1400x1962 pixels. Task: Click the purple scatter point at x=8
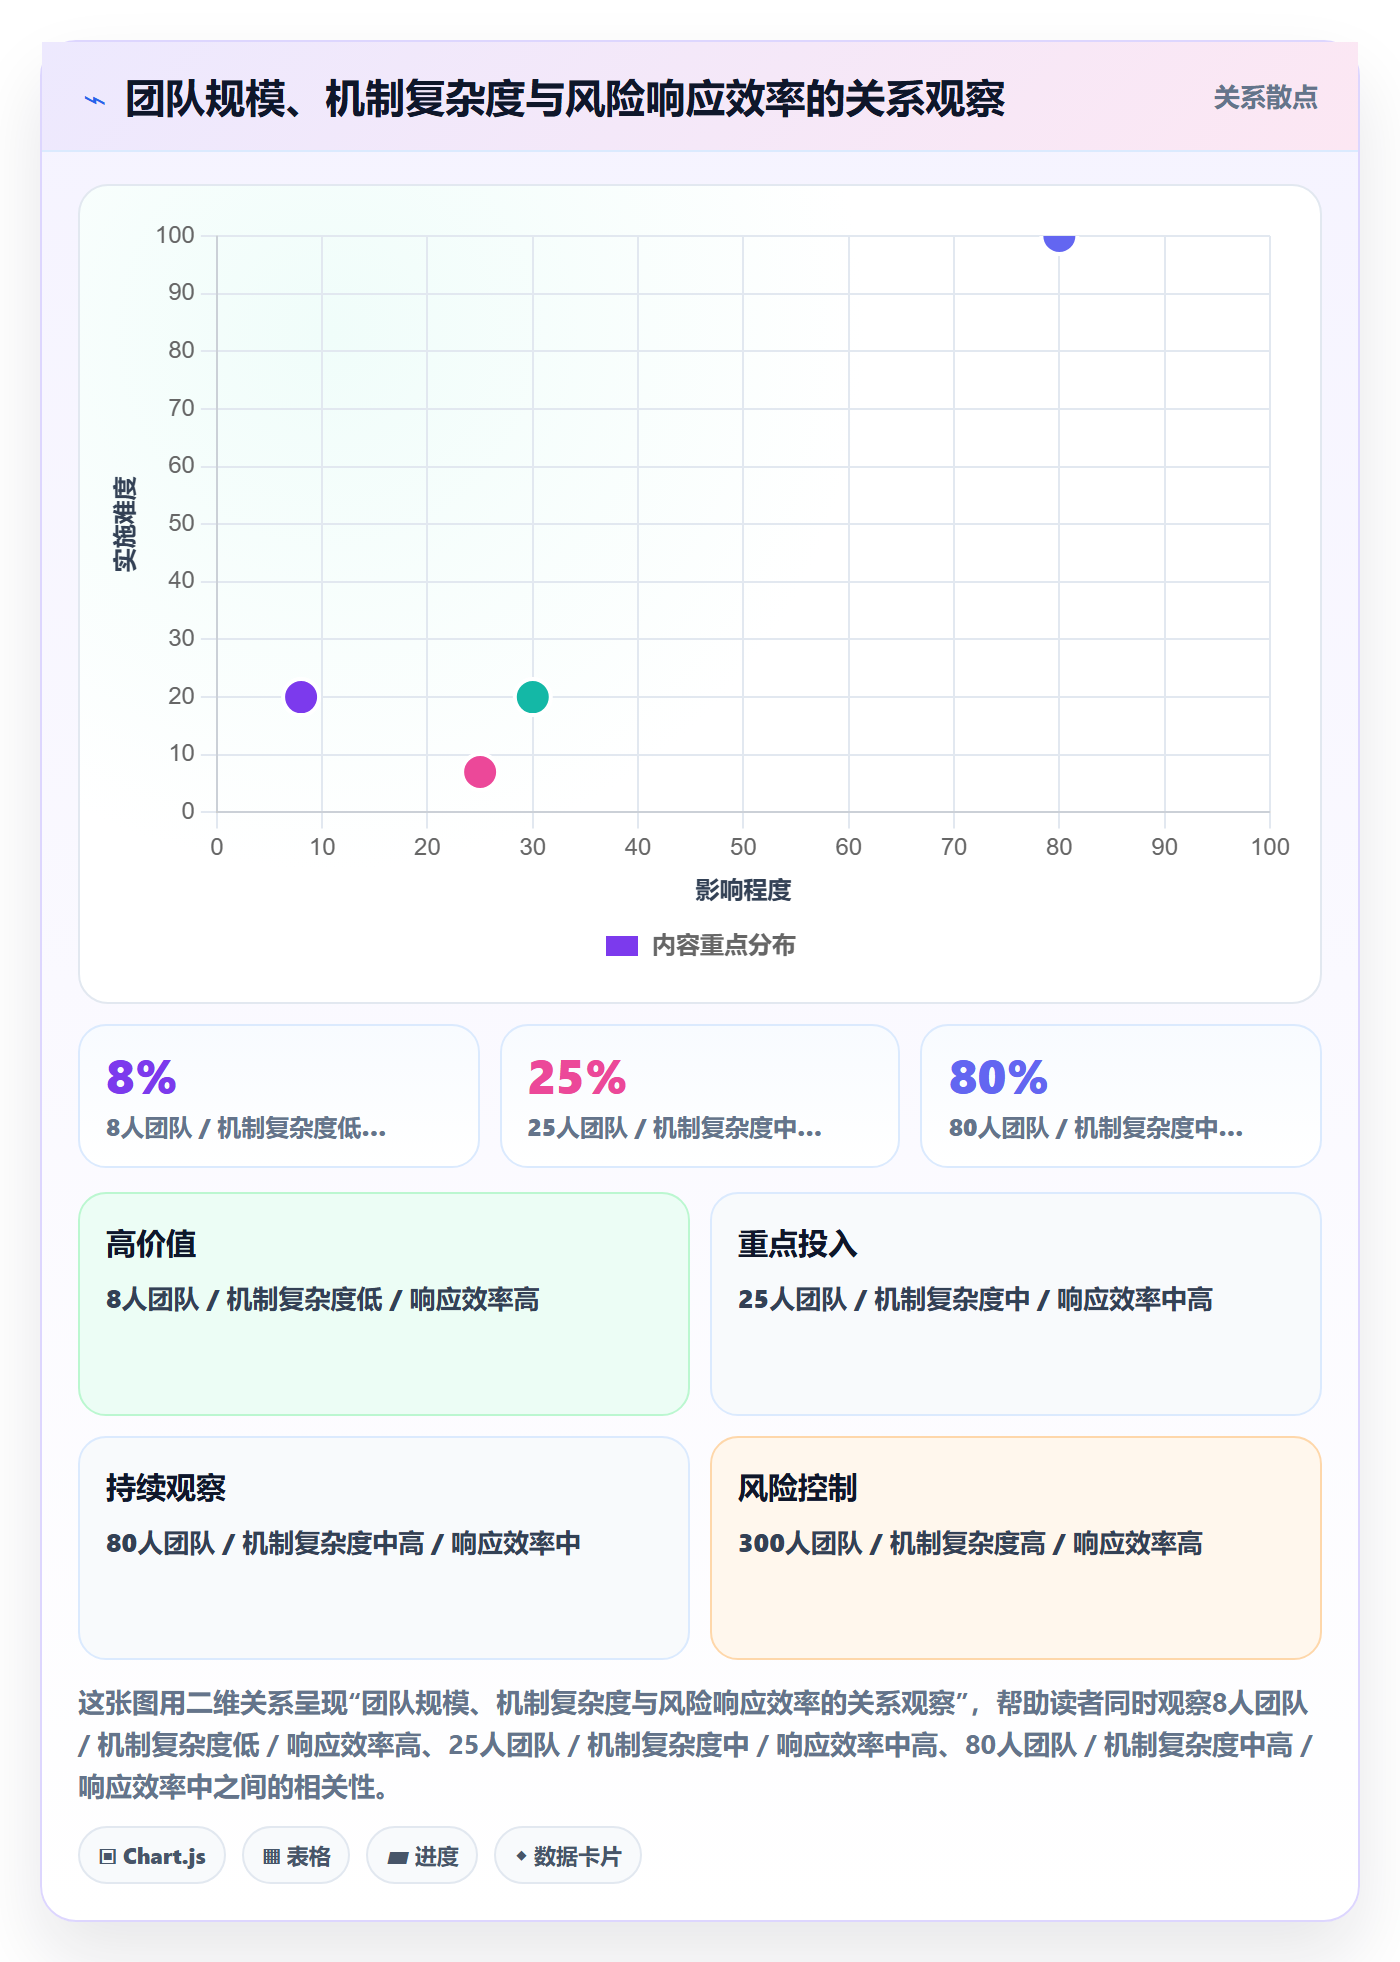click(301, 697)
